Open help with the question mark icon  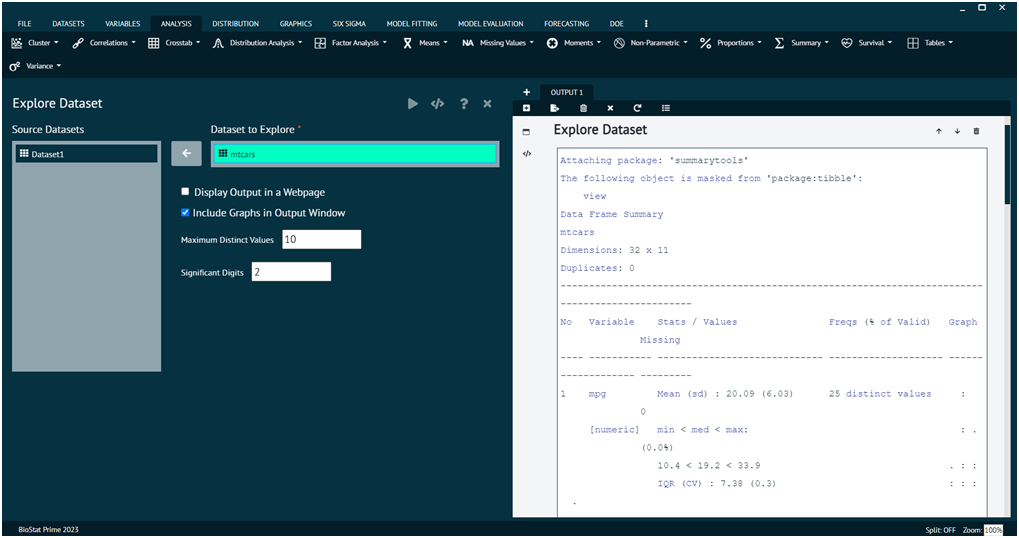tap(463, 103)
